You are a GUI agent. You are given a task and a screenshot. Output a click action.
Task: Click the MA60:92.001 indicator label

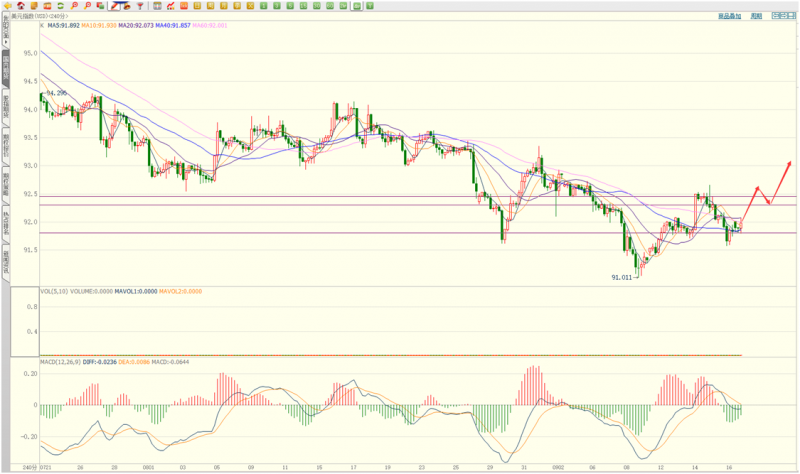[210, 26]
